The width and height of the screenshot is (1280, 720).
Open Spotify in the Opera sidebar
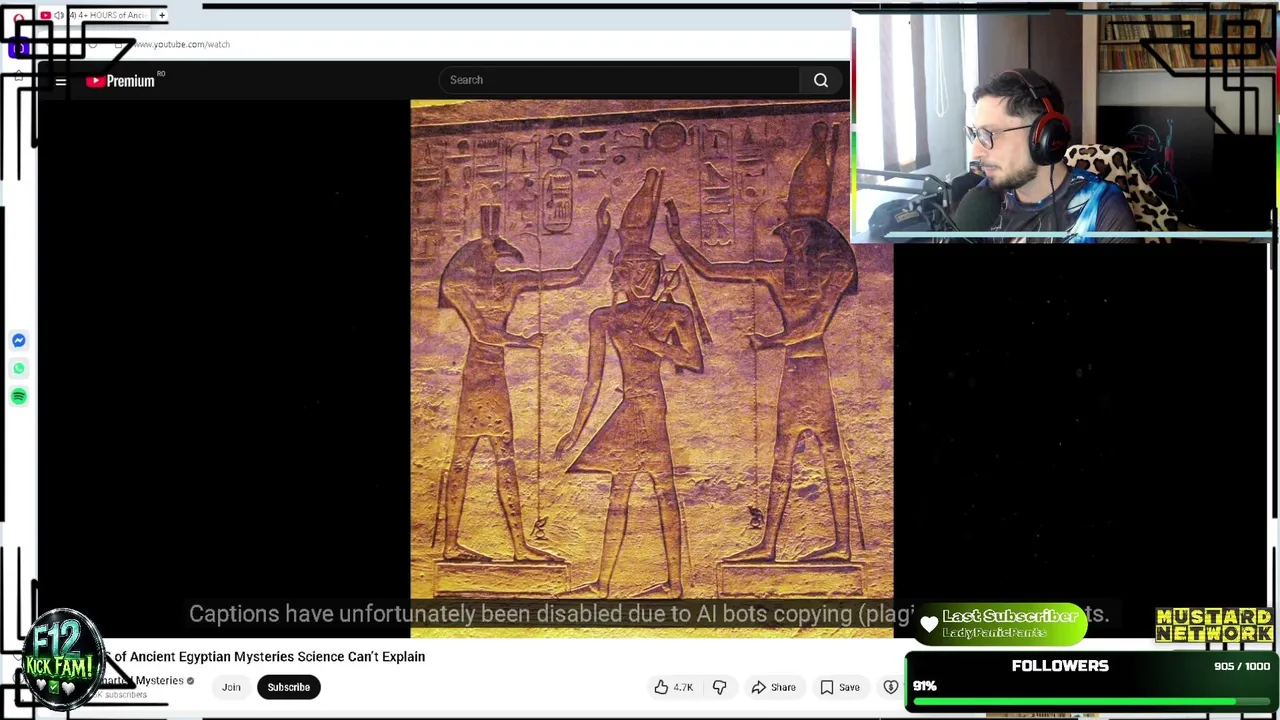pyautogui.click(x=19, y=397)
